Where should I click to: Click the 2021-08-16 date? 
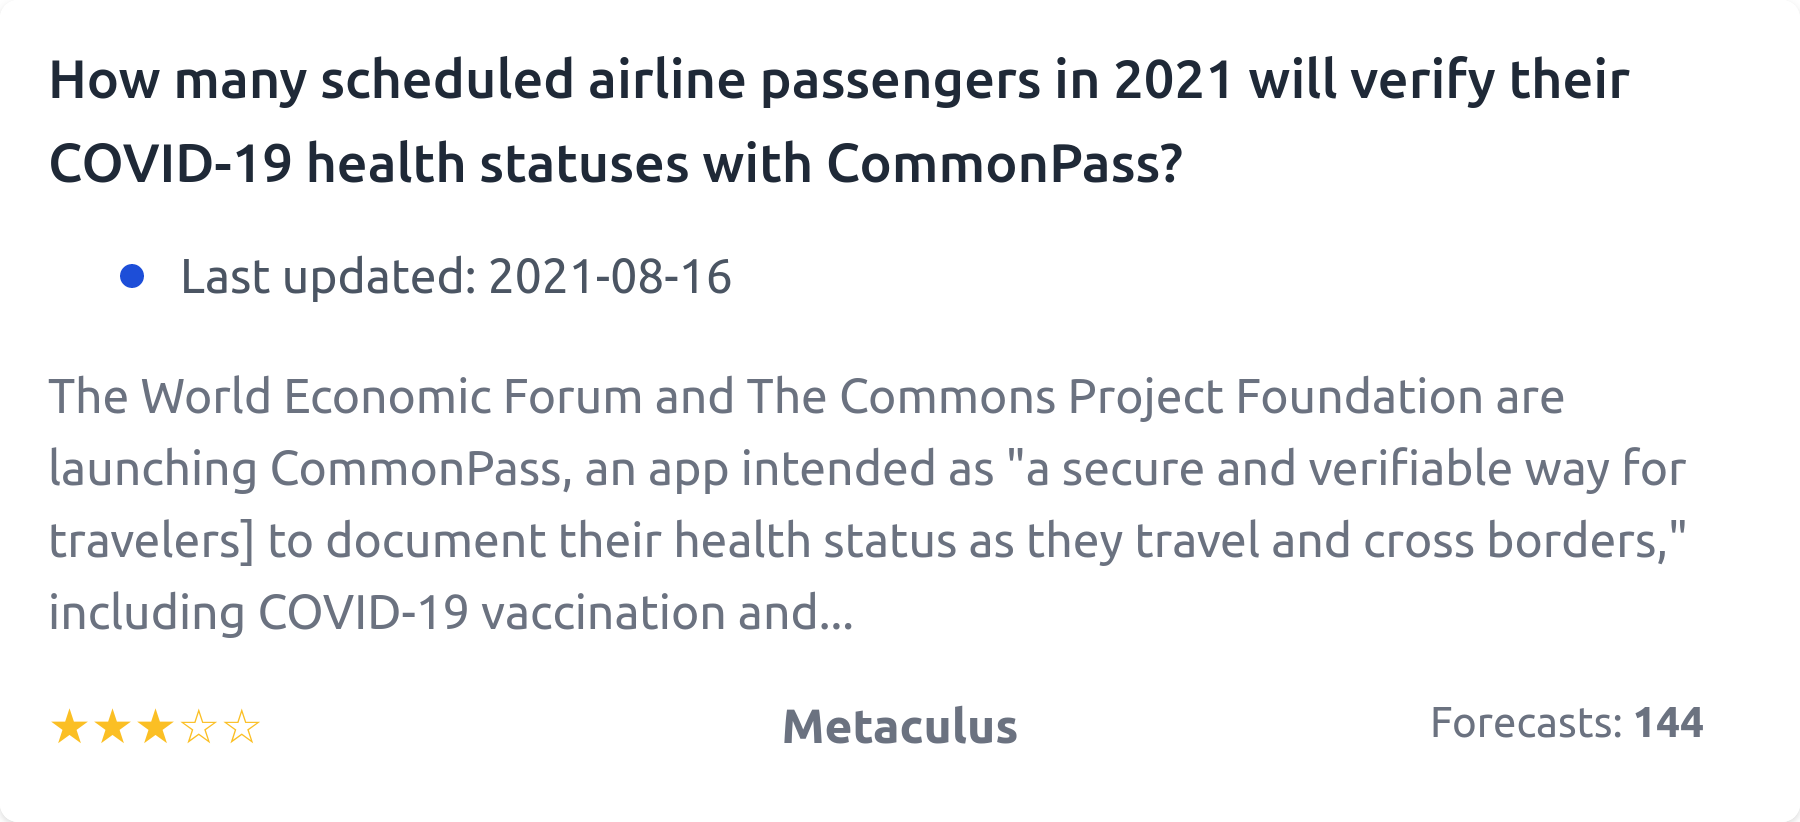[610, 277]
